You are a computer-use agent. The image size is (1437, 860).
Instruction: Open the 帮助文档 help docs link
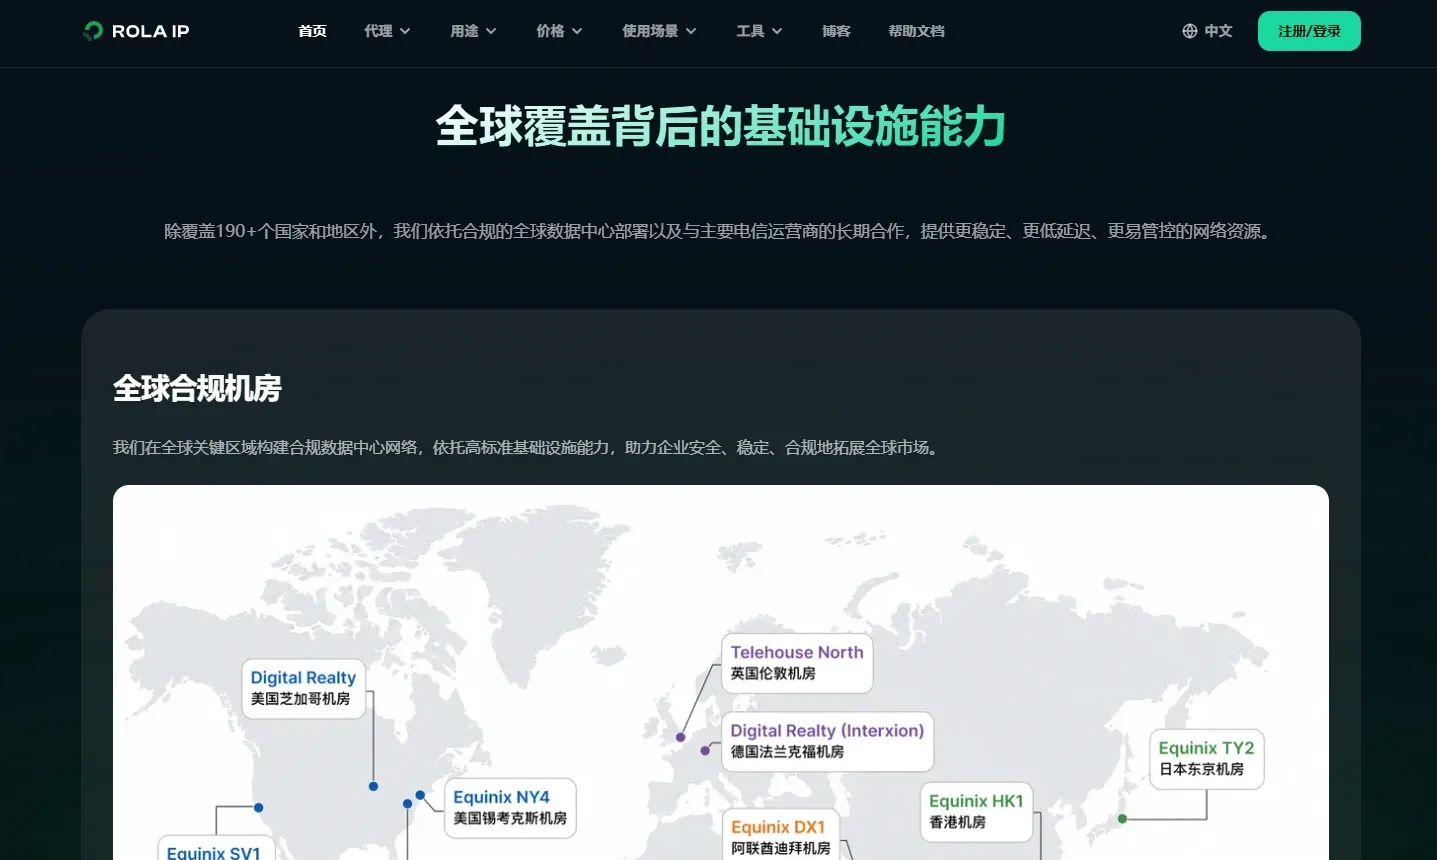coord(916,31)
